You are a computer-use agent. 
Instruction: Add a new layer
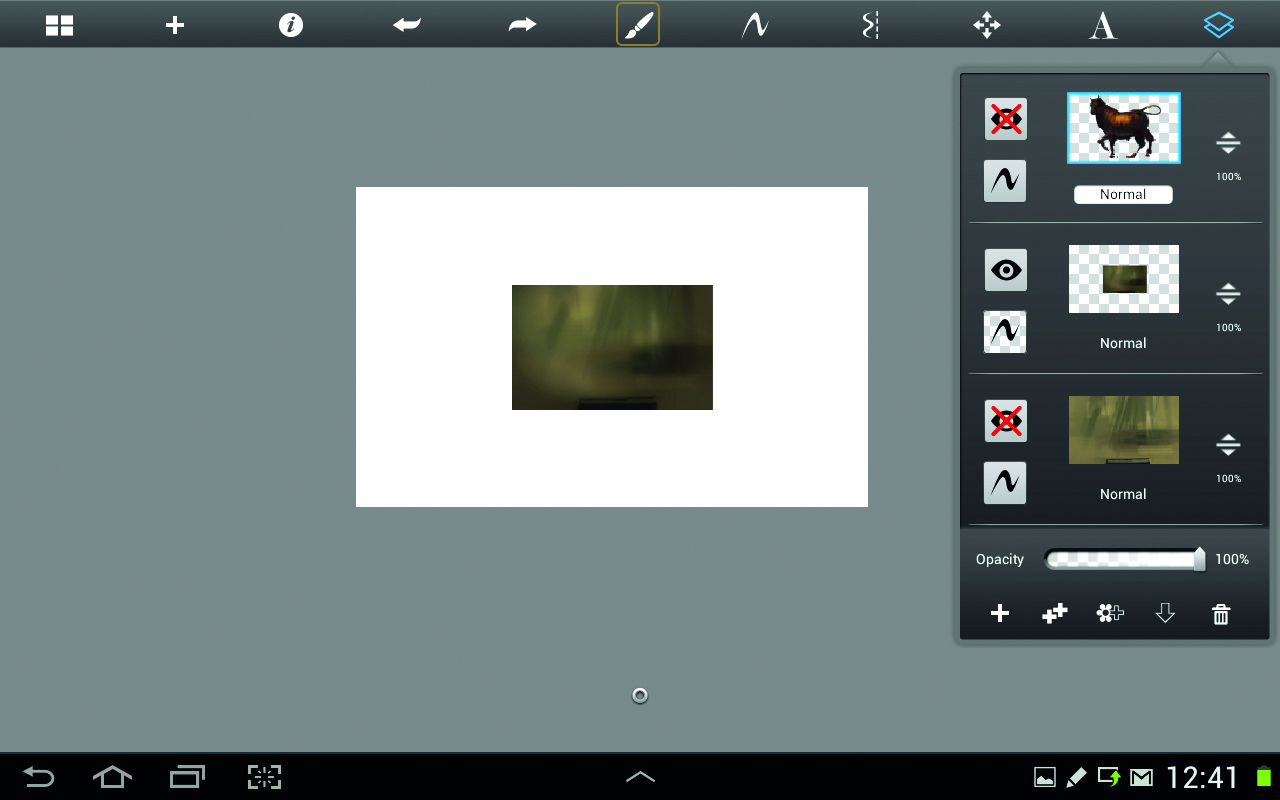(x=1000, y=614)
